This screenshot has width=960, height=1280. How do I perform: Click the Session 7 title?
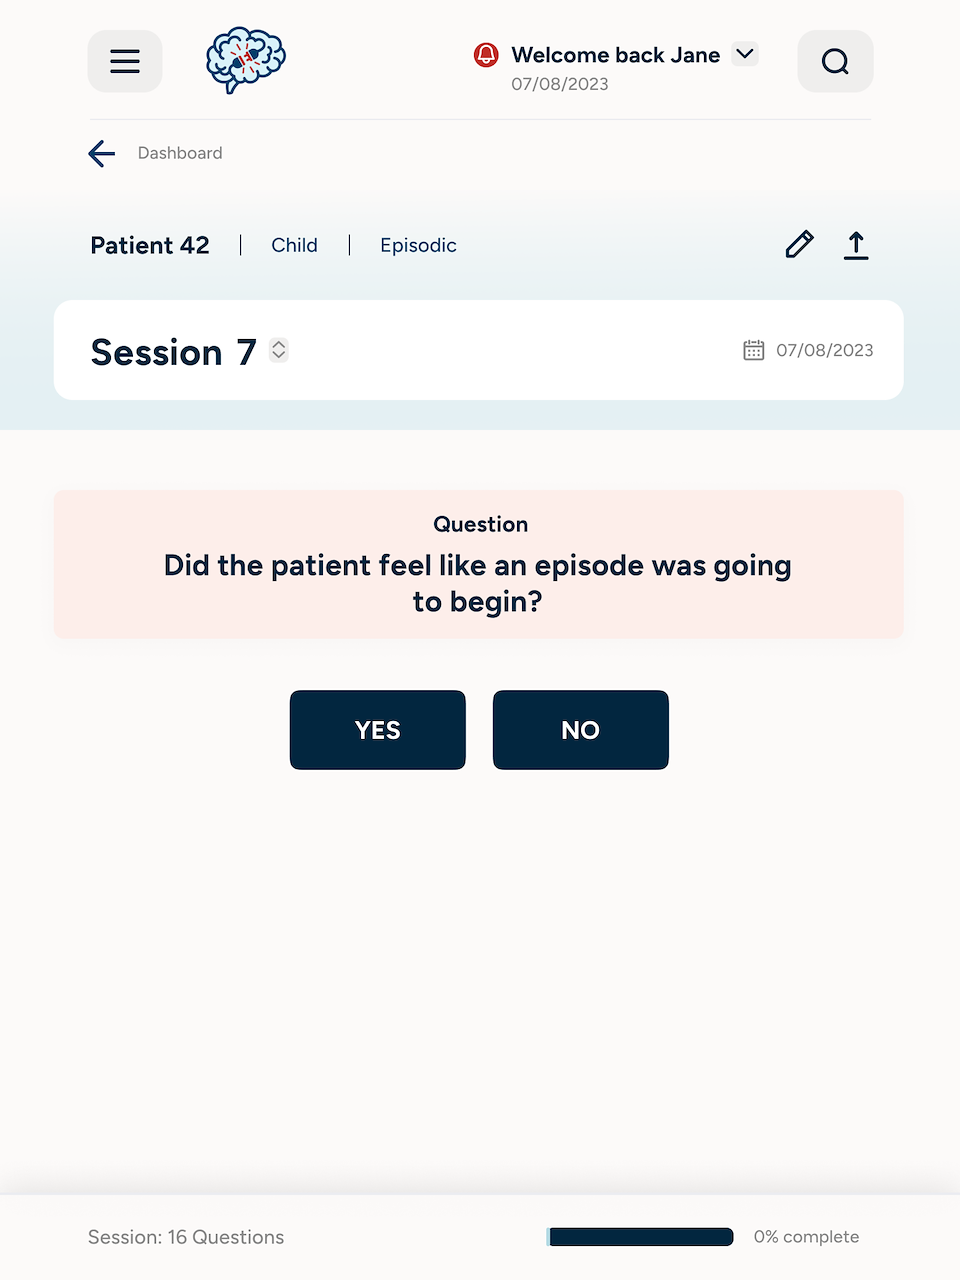point(173,352)
